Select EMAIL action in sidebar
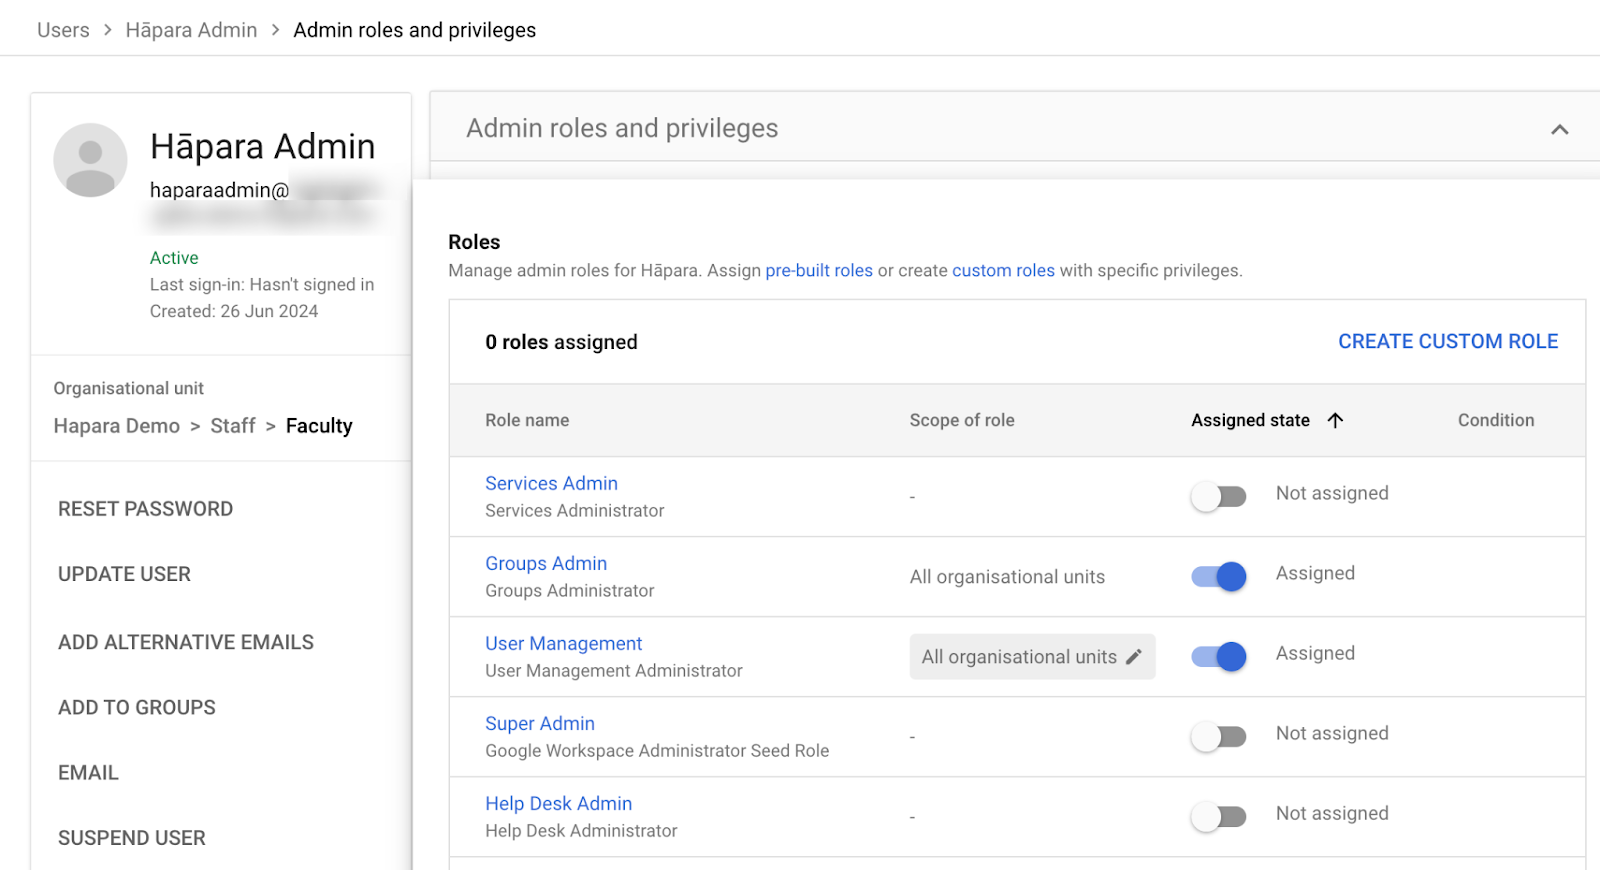 pos(88,773)
